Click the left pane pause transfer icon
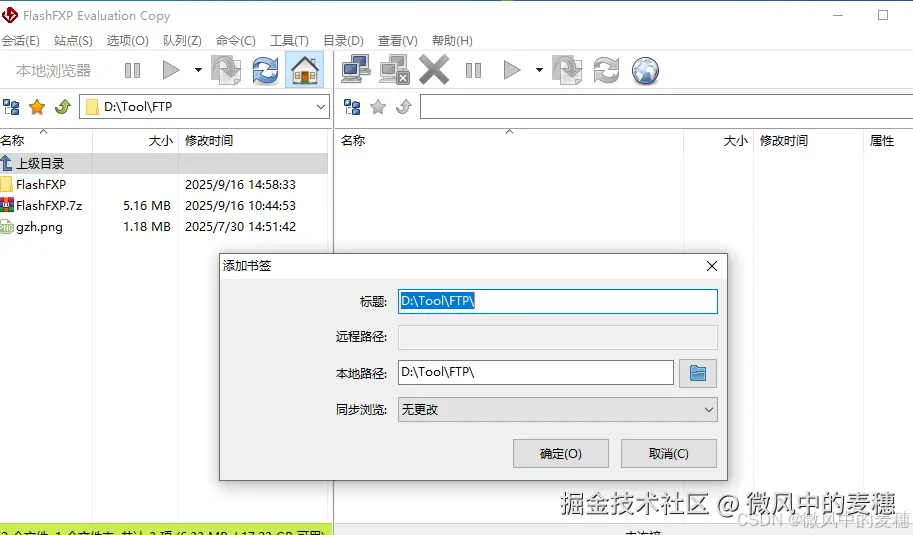The image size is (913, 535). [x=132, y=70]
